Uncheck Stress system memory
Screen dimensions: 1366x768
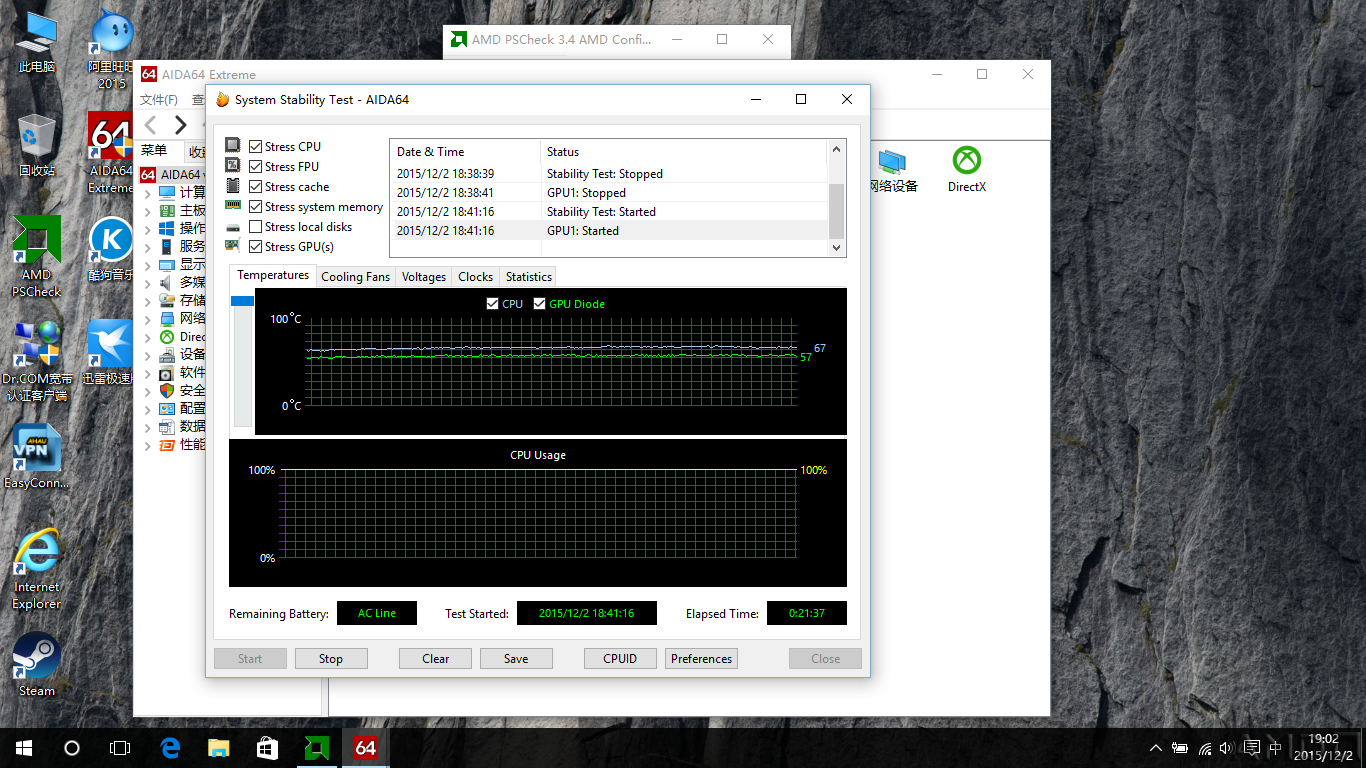[x=255, y=207]
